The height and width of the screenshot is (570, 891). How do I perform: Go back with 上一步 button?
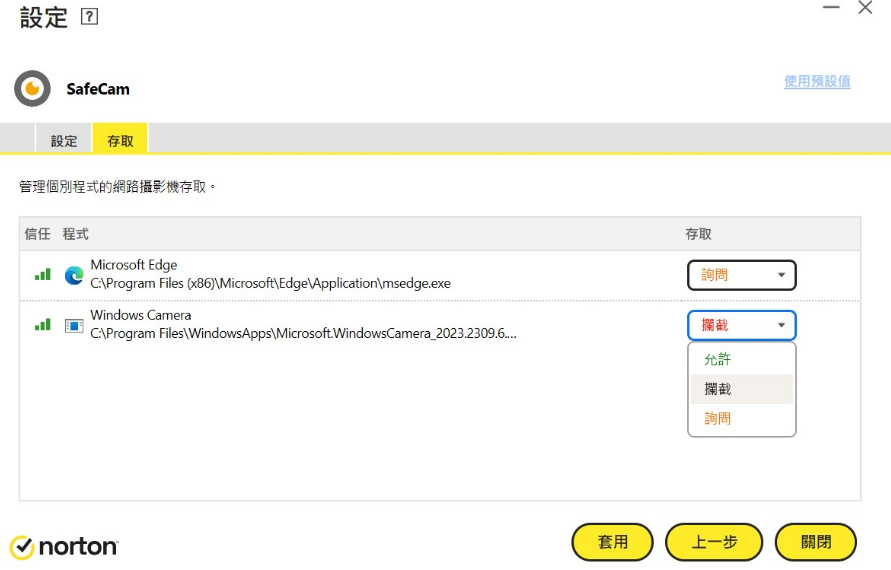(714, 542)
